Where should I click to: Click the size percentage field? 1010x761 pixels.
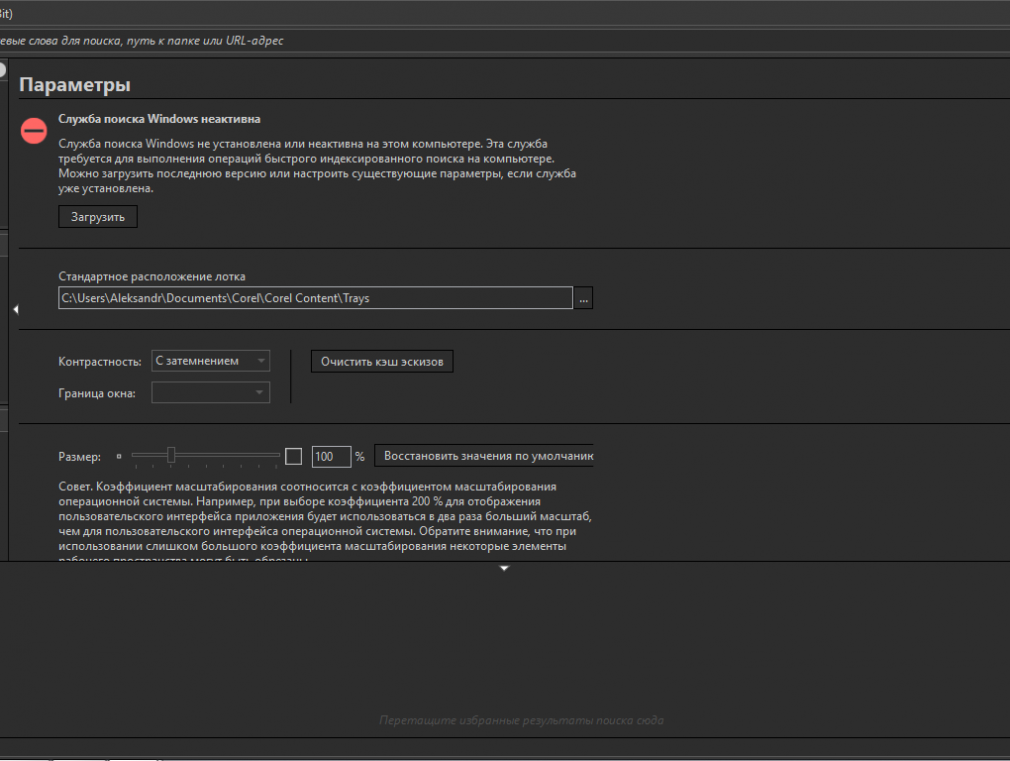click(331, 456)
